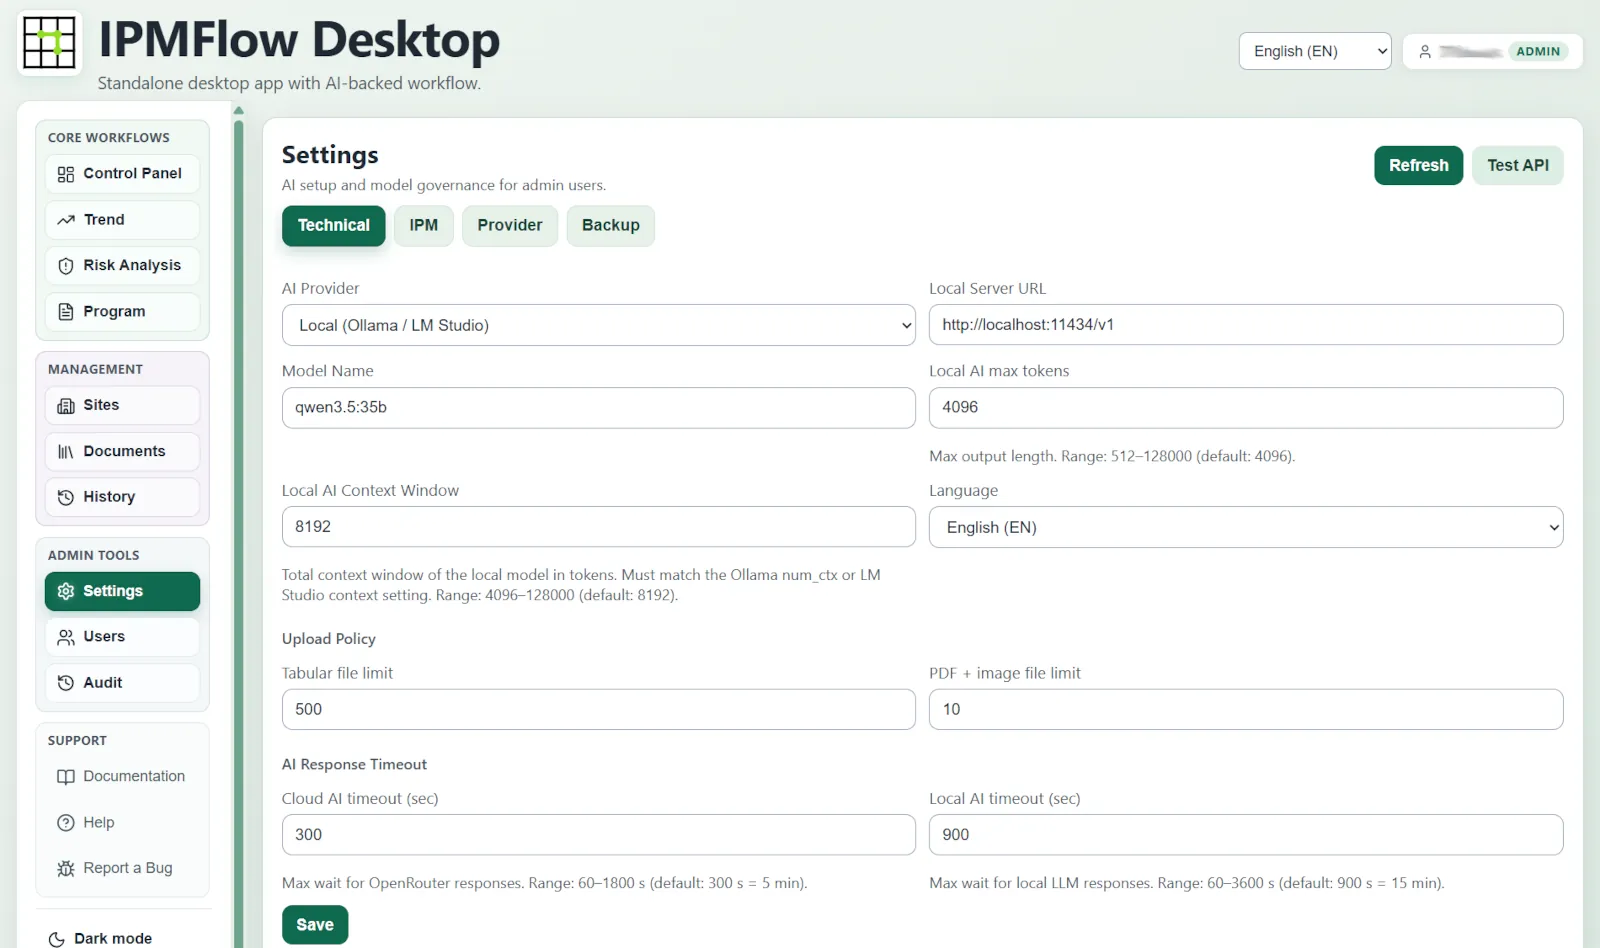Expand the AI Provider dropdown
This screenshot has width=1600, height=948.
coord(598,326)
